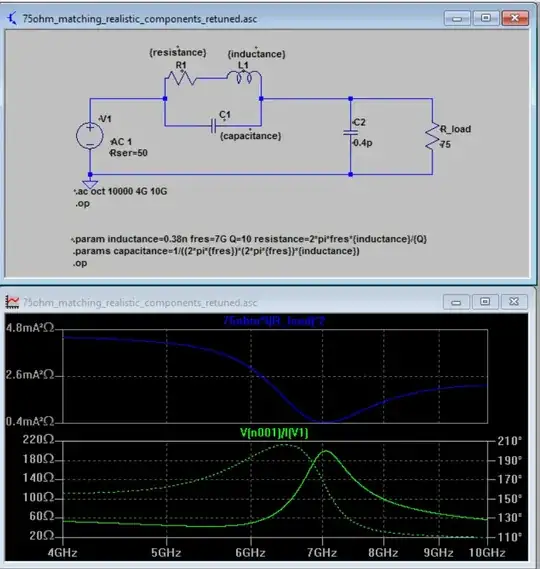Click the 2.6mA²Ω axis label
Screen dimensions: 540x569
coord(30,374)
